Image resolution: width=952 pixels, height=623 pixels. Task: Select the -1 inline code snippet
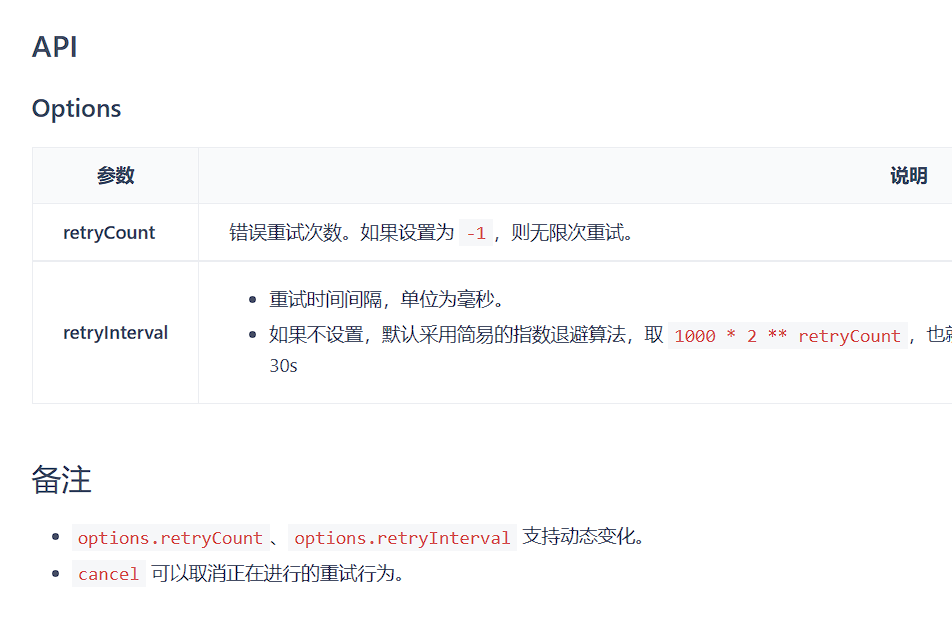(x=474, y=231)
